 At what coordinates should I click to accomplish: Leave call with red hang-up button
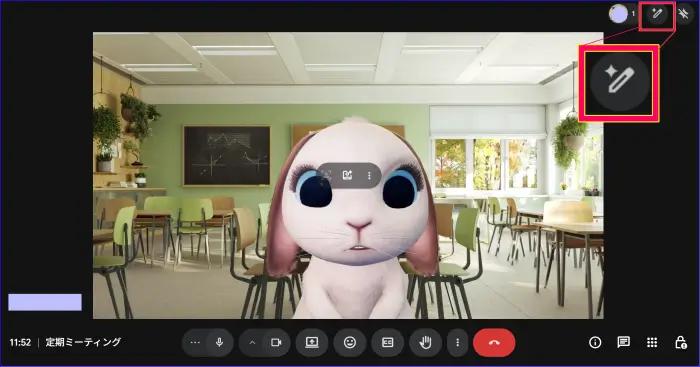pos(494,342)
